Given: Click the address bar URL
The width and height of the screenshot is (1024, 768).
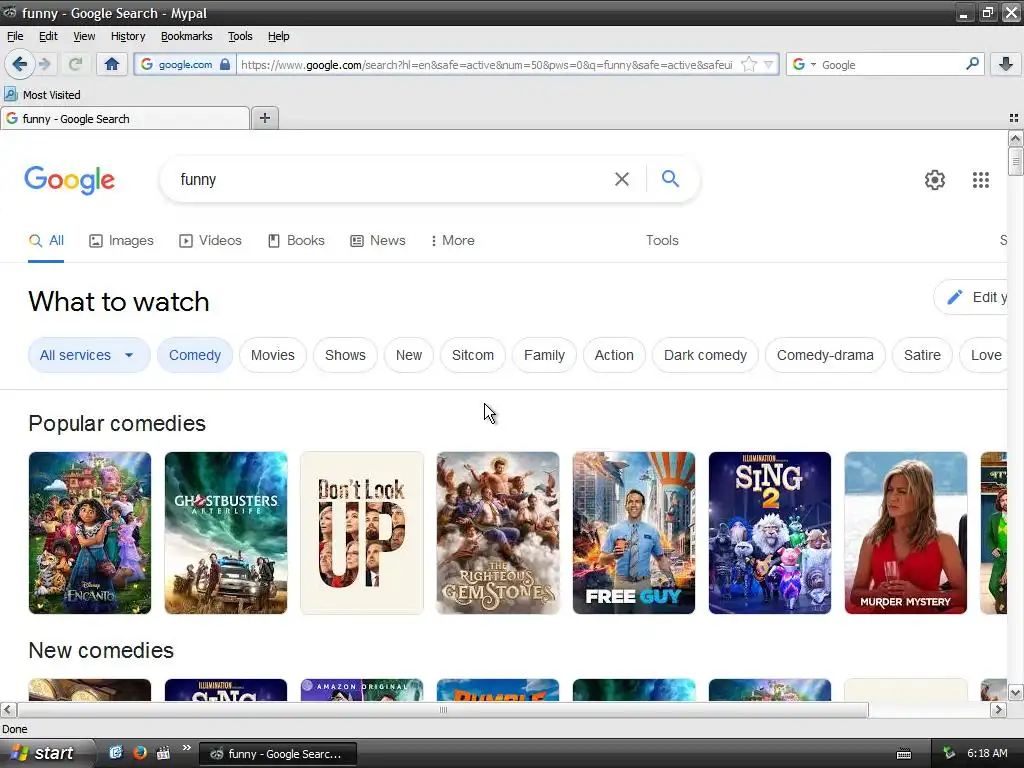Looking at the screenshot, I should coord(487,65).
